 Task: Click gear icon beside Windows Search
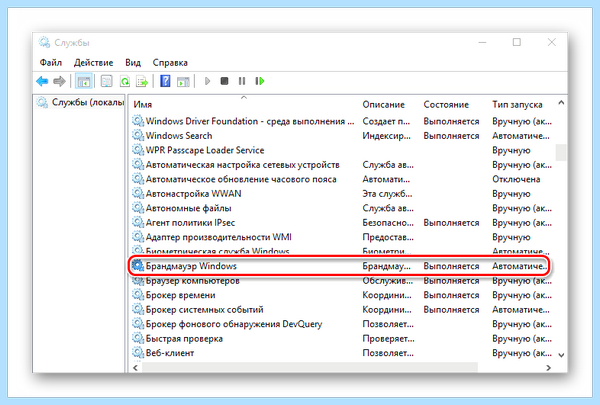pos(138,136)
